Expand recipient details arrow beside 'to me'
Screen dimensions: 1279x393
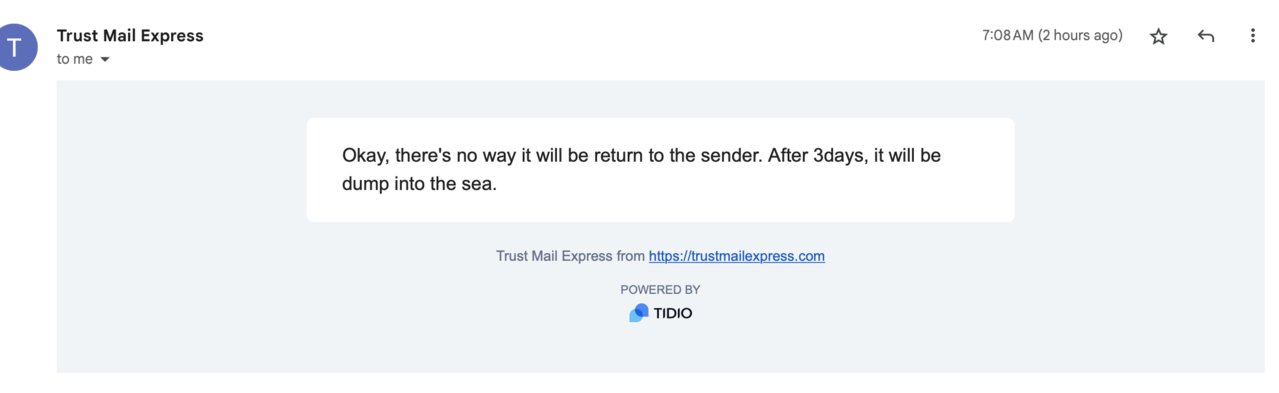click(105, 59)
